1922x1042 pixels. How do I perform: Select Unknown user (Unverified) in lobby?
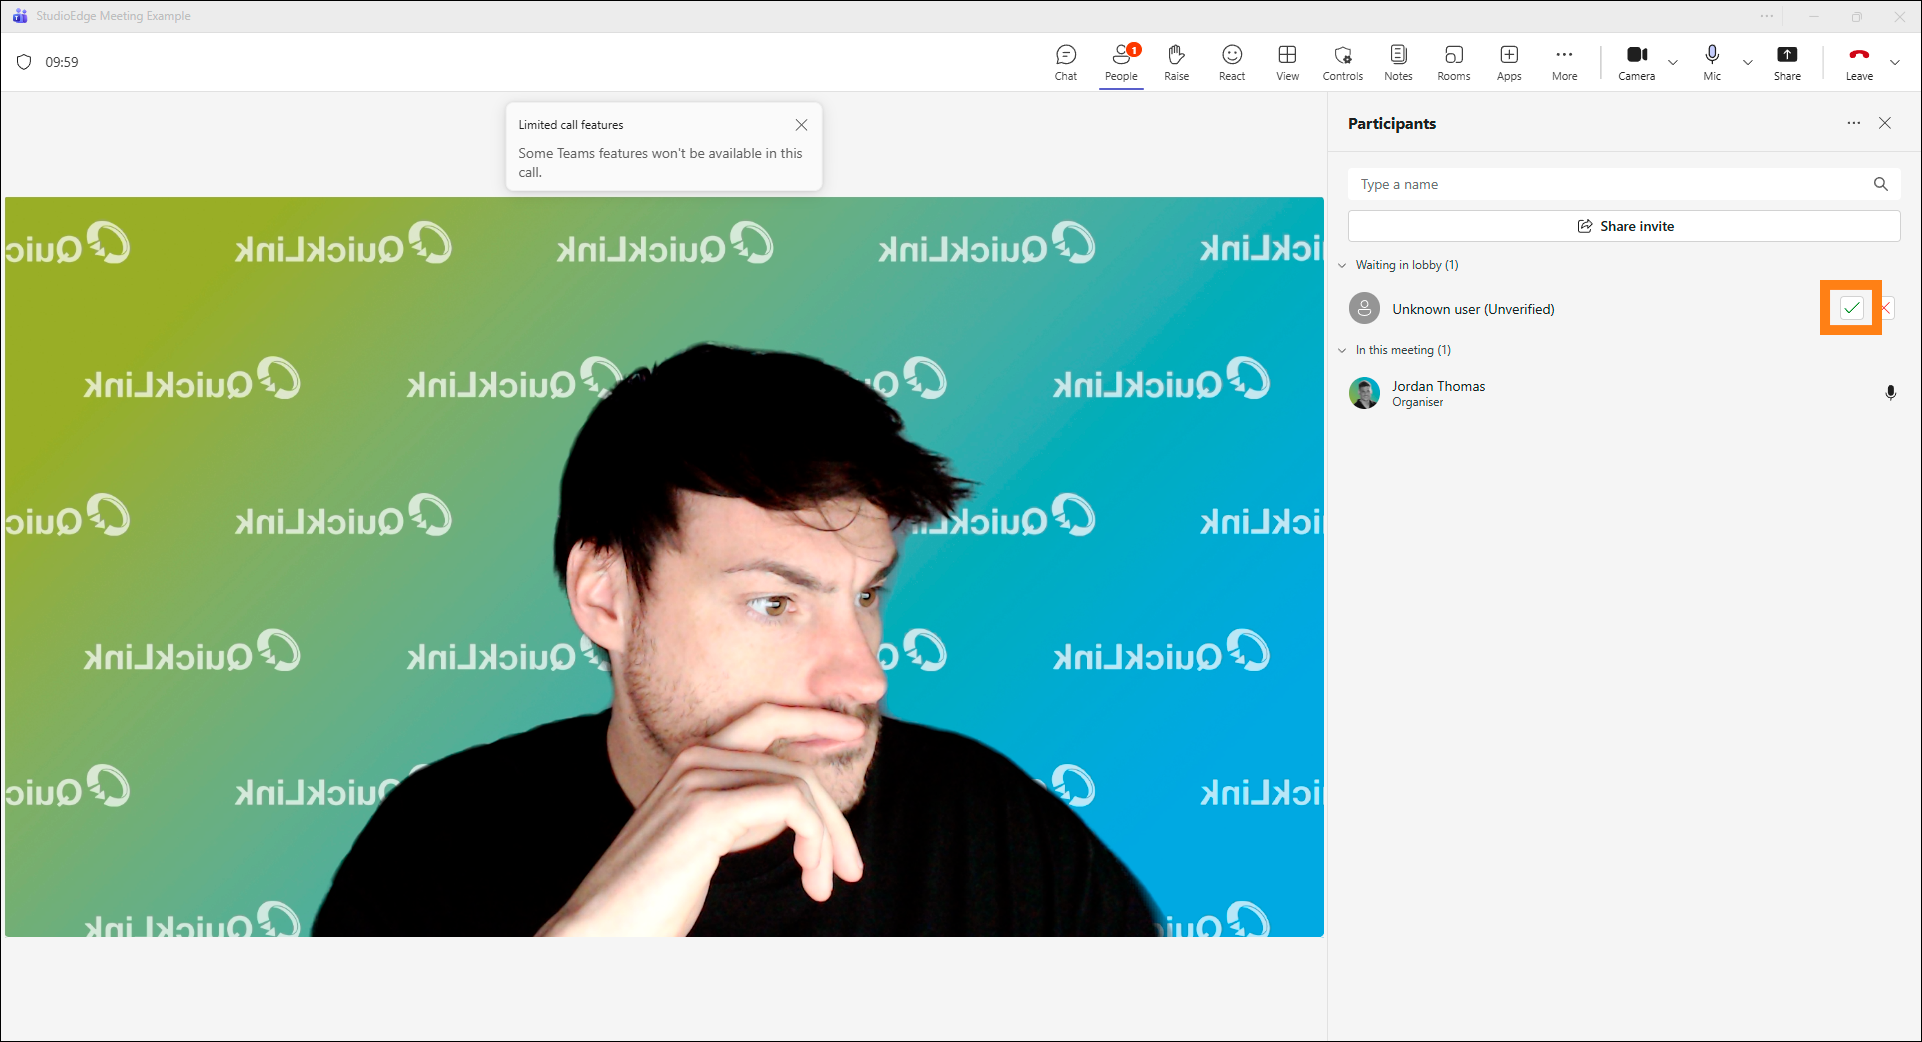1473,309
